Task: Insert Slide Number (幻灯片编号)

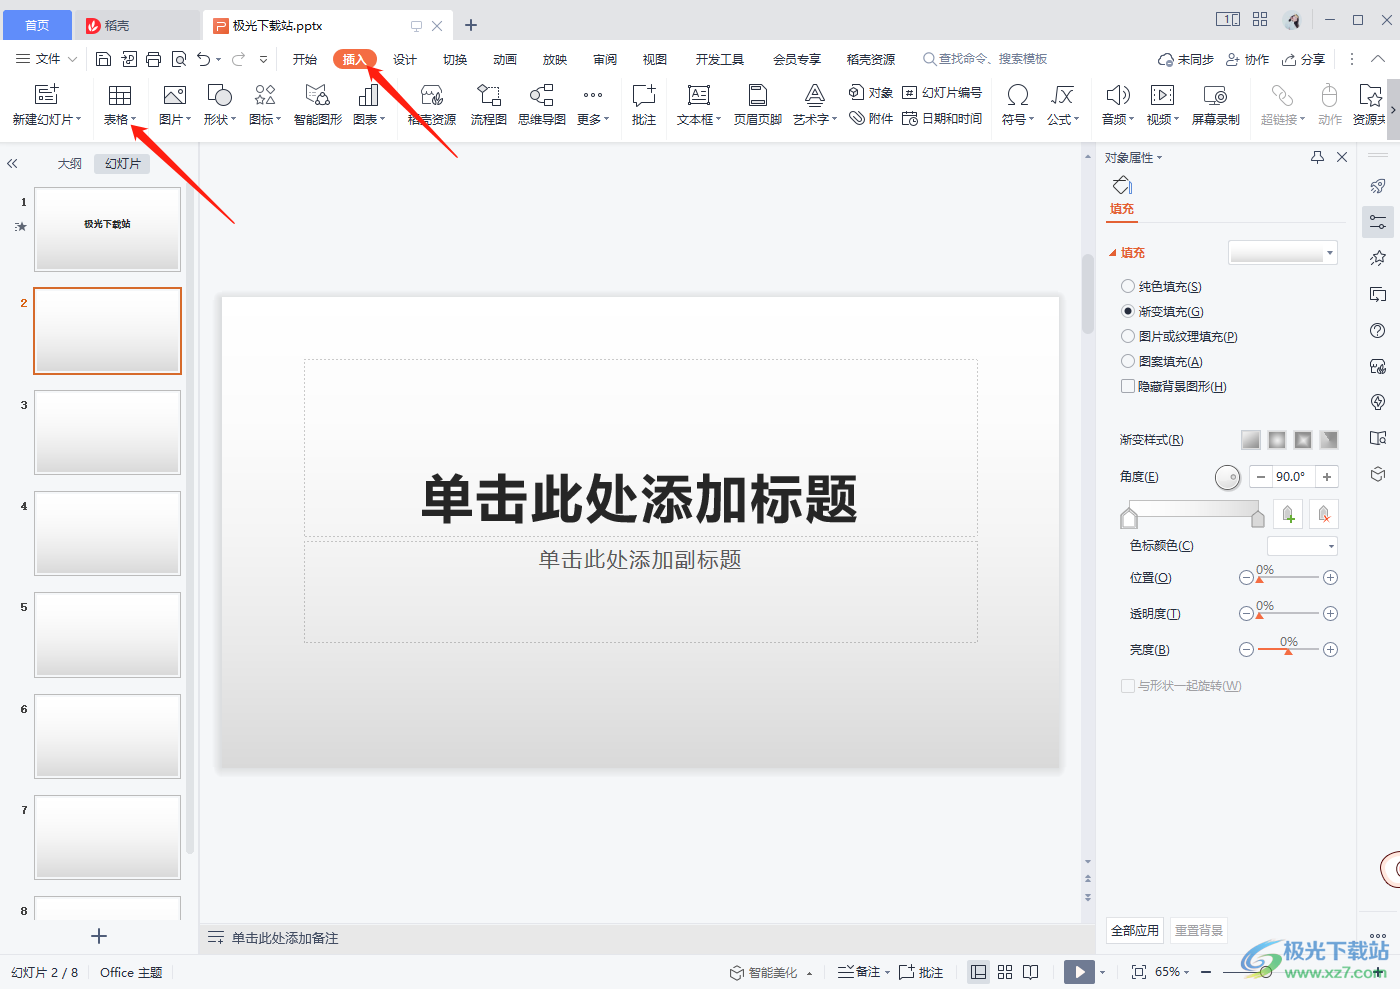Action: [x=942, y=92]
